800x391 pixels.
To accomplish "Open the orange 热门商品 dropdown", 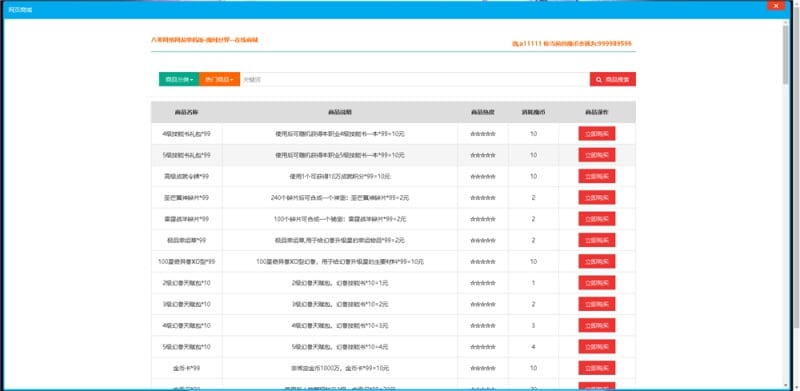I will coord(219,79).
